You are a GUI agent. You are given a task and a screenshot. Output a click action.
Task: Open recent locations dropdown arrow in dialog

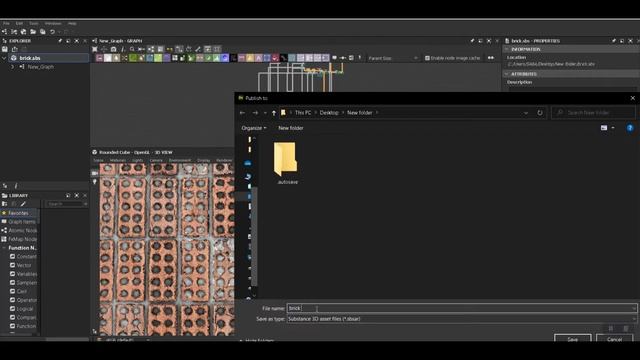point(265,113)
